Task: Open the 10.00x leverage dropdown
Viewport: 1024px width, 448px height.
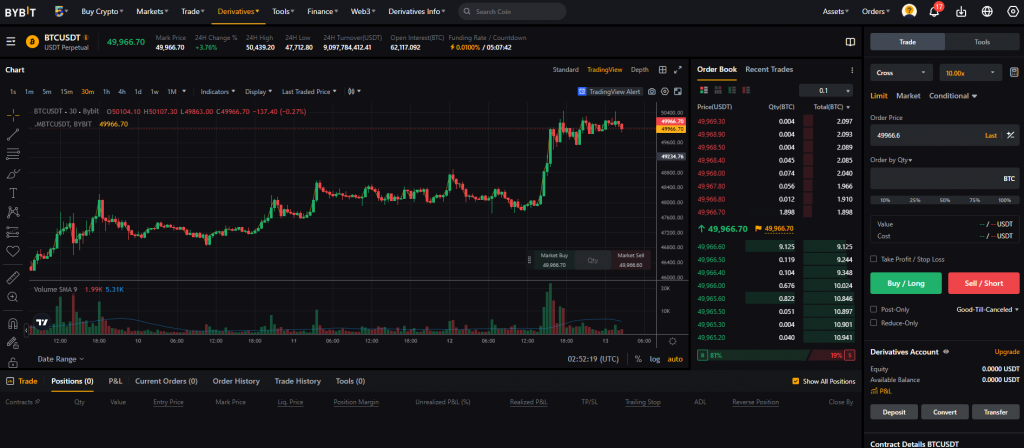Action: (x=970, y=72)
